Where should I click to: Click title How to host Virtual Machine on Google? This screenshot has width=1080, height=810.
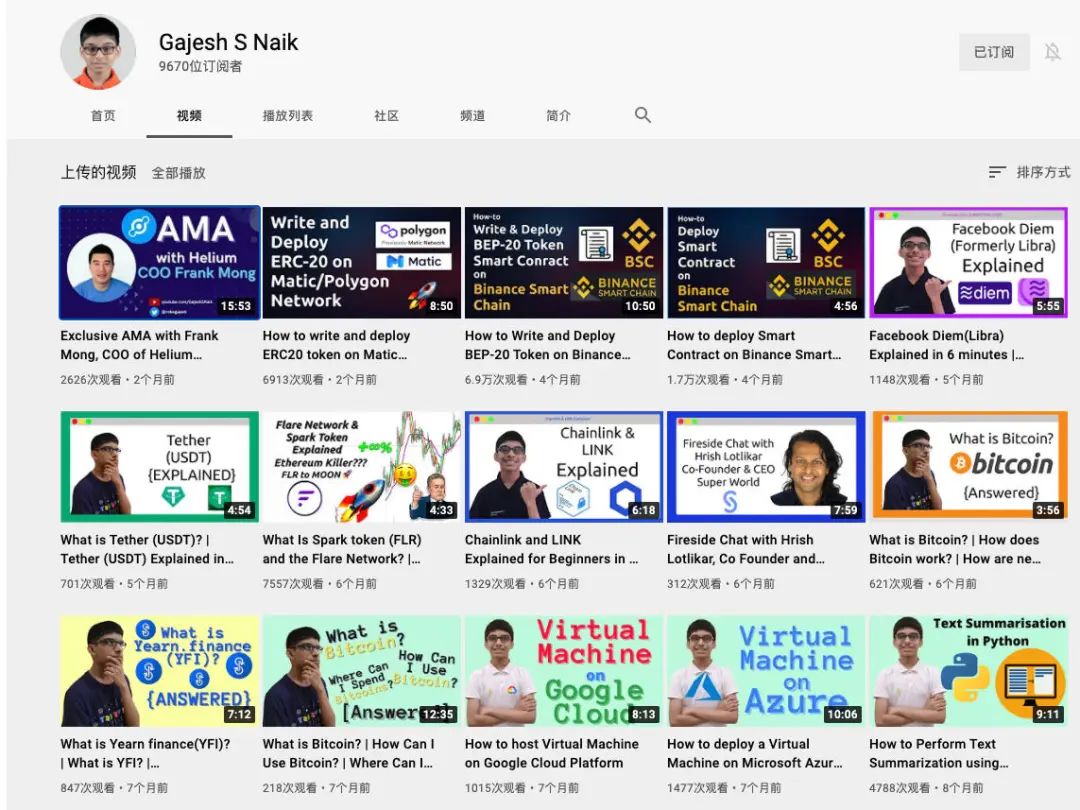(x=552, y=754)
